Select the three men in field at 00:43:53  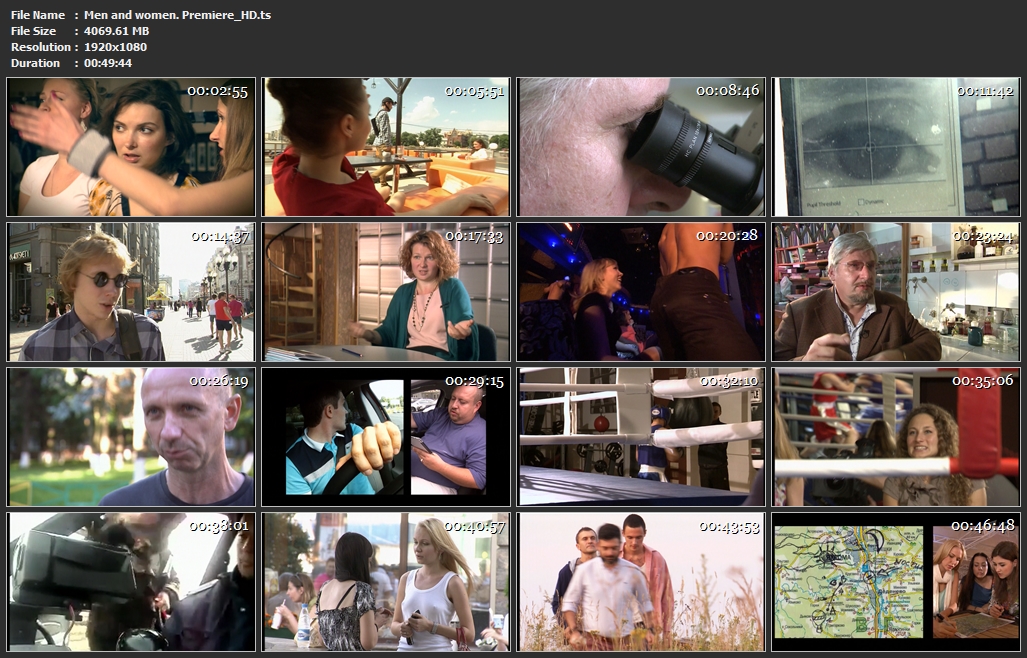pyautogui.click(x=641, y=582)
